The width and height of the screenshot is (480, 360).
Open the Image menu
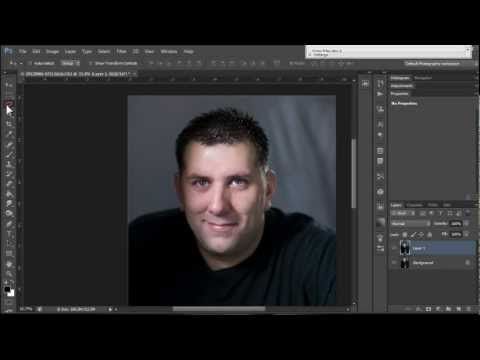[52, 51]
